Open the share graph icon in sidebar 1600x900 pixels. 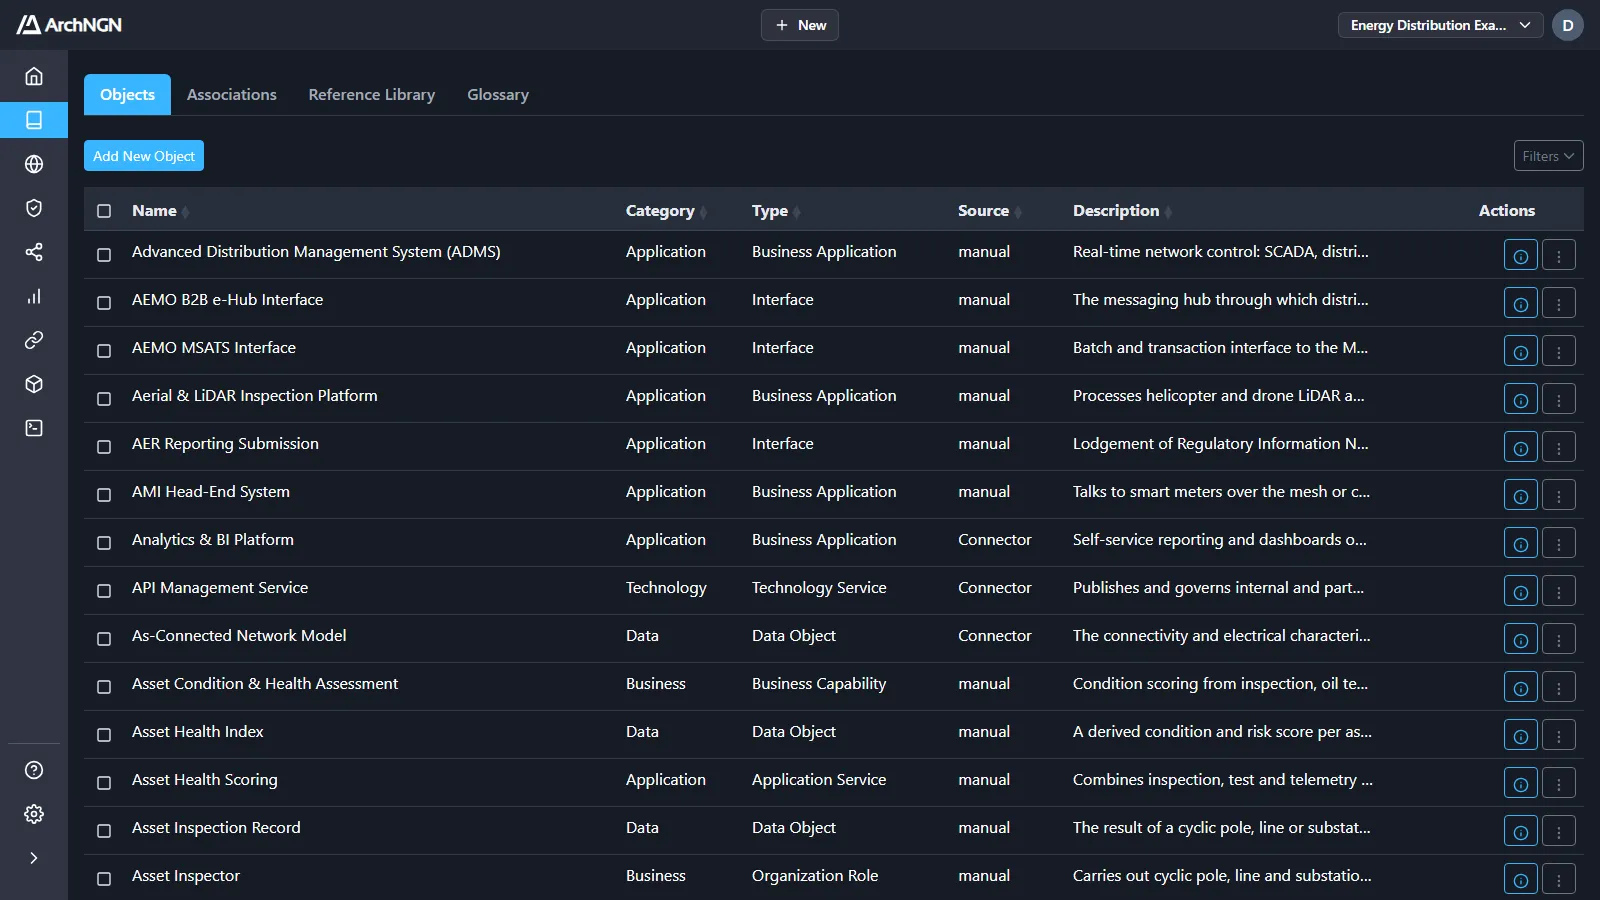[34, 252]
